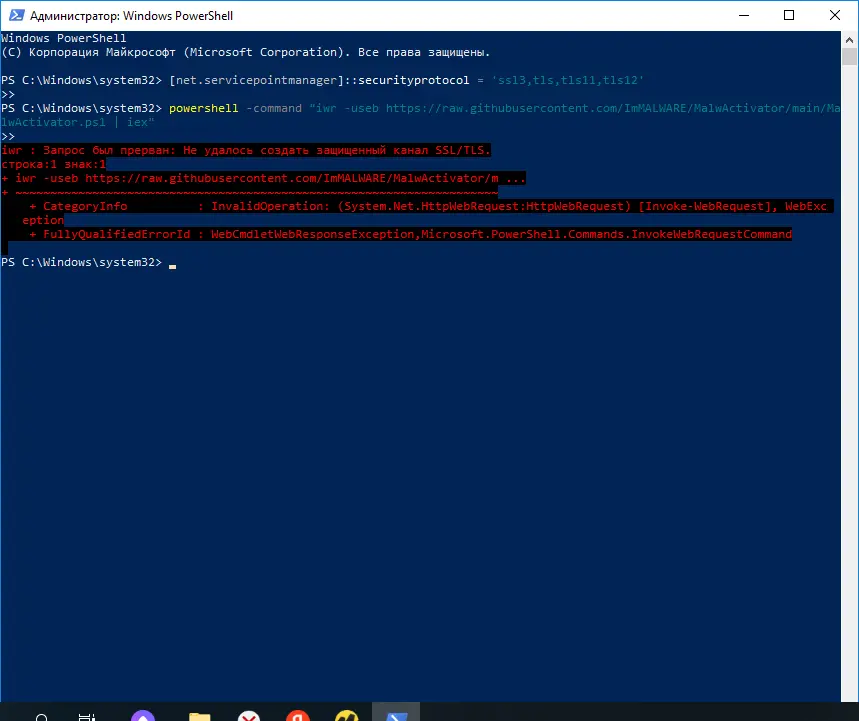This screenshot has height=721, width=859.
Task: Click the Microsoft Corporation copyright line
Action: [245, 53]
